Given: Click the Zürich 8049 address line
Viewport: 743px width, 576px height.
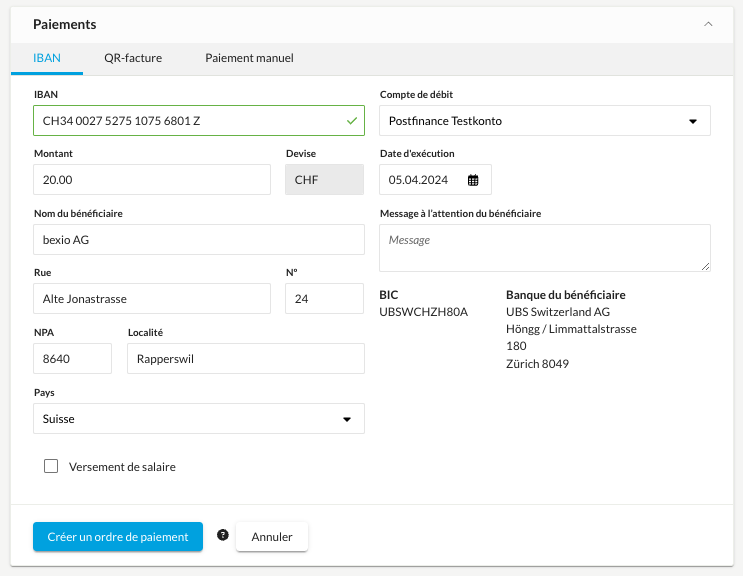Looking at the screenshot, I should click(537, 364).
